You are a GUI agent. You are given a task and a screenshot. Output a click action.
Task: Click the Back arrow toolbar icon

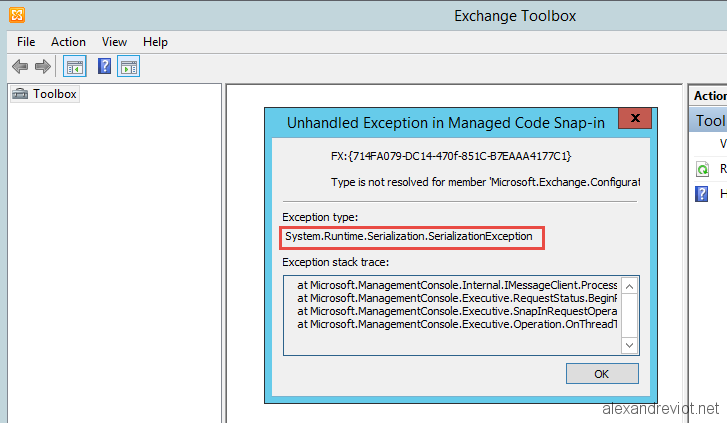(x=20, y=67)
